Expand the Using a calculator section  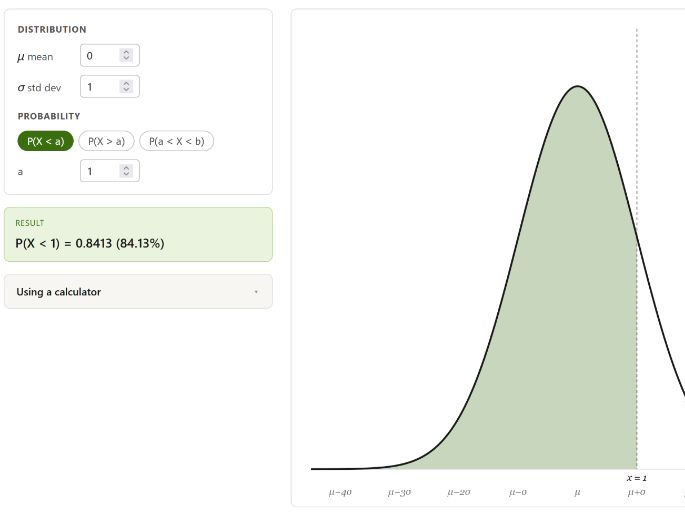coord(138,292)
